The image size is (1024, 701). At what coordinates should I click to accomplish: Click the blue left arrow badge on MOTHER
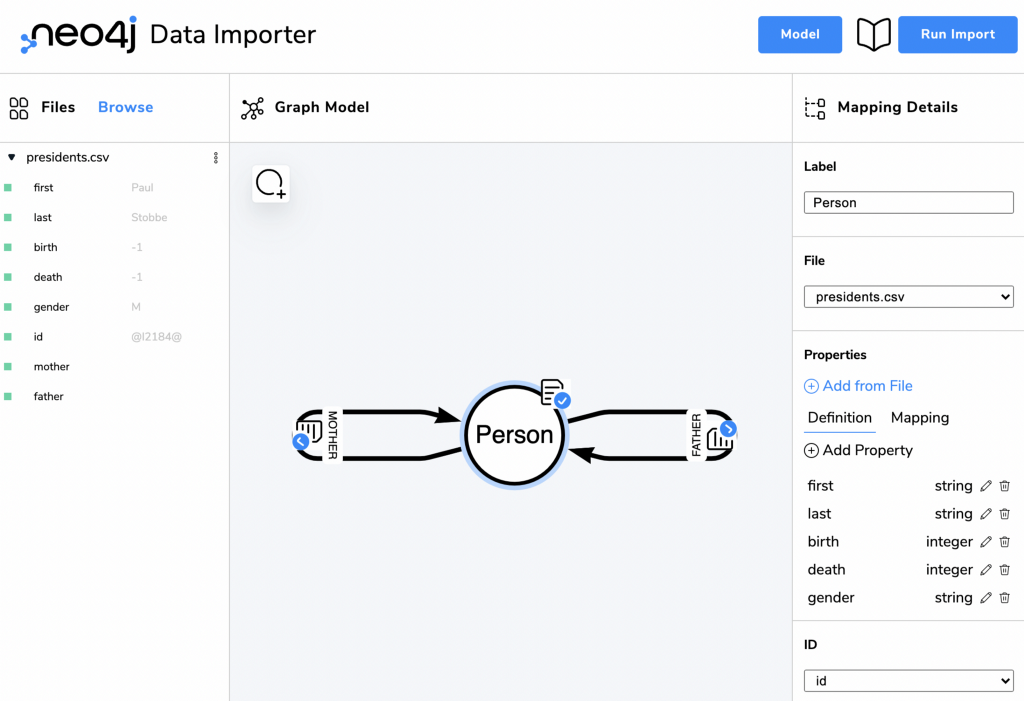pos(300,442)
